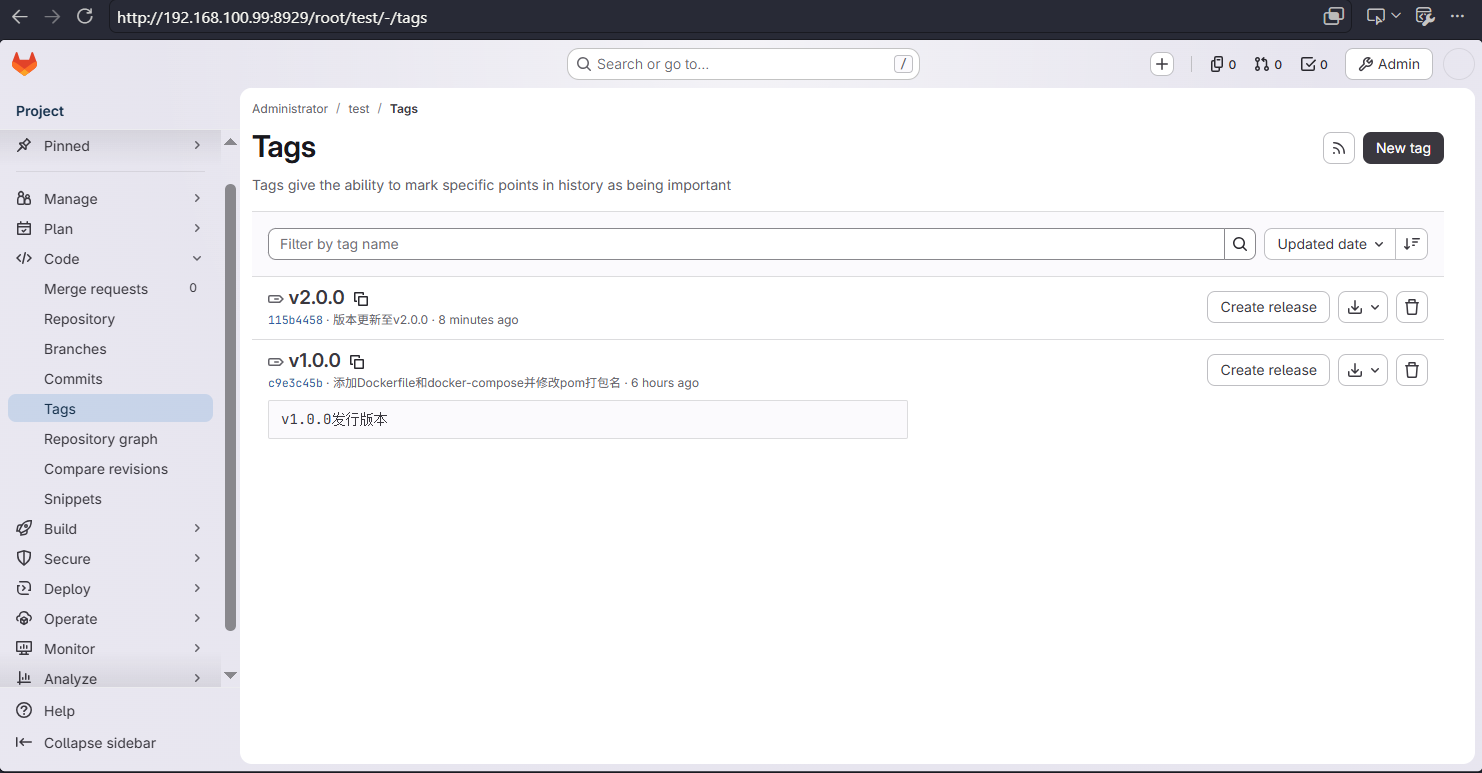Open the Admin area button

(1389, 64)
